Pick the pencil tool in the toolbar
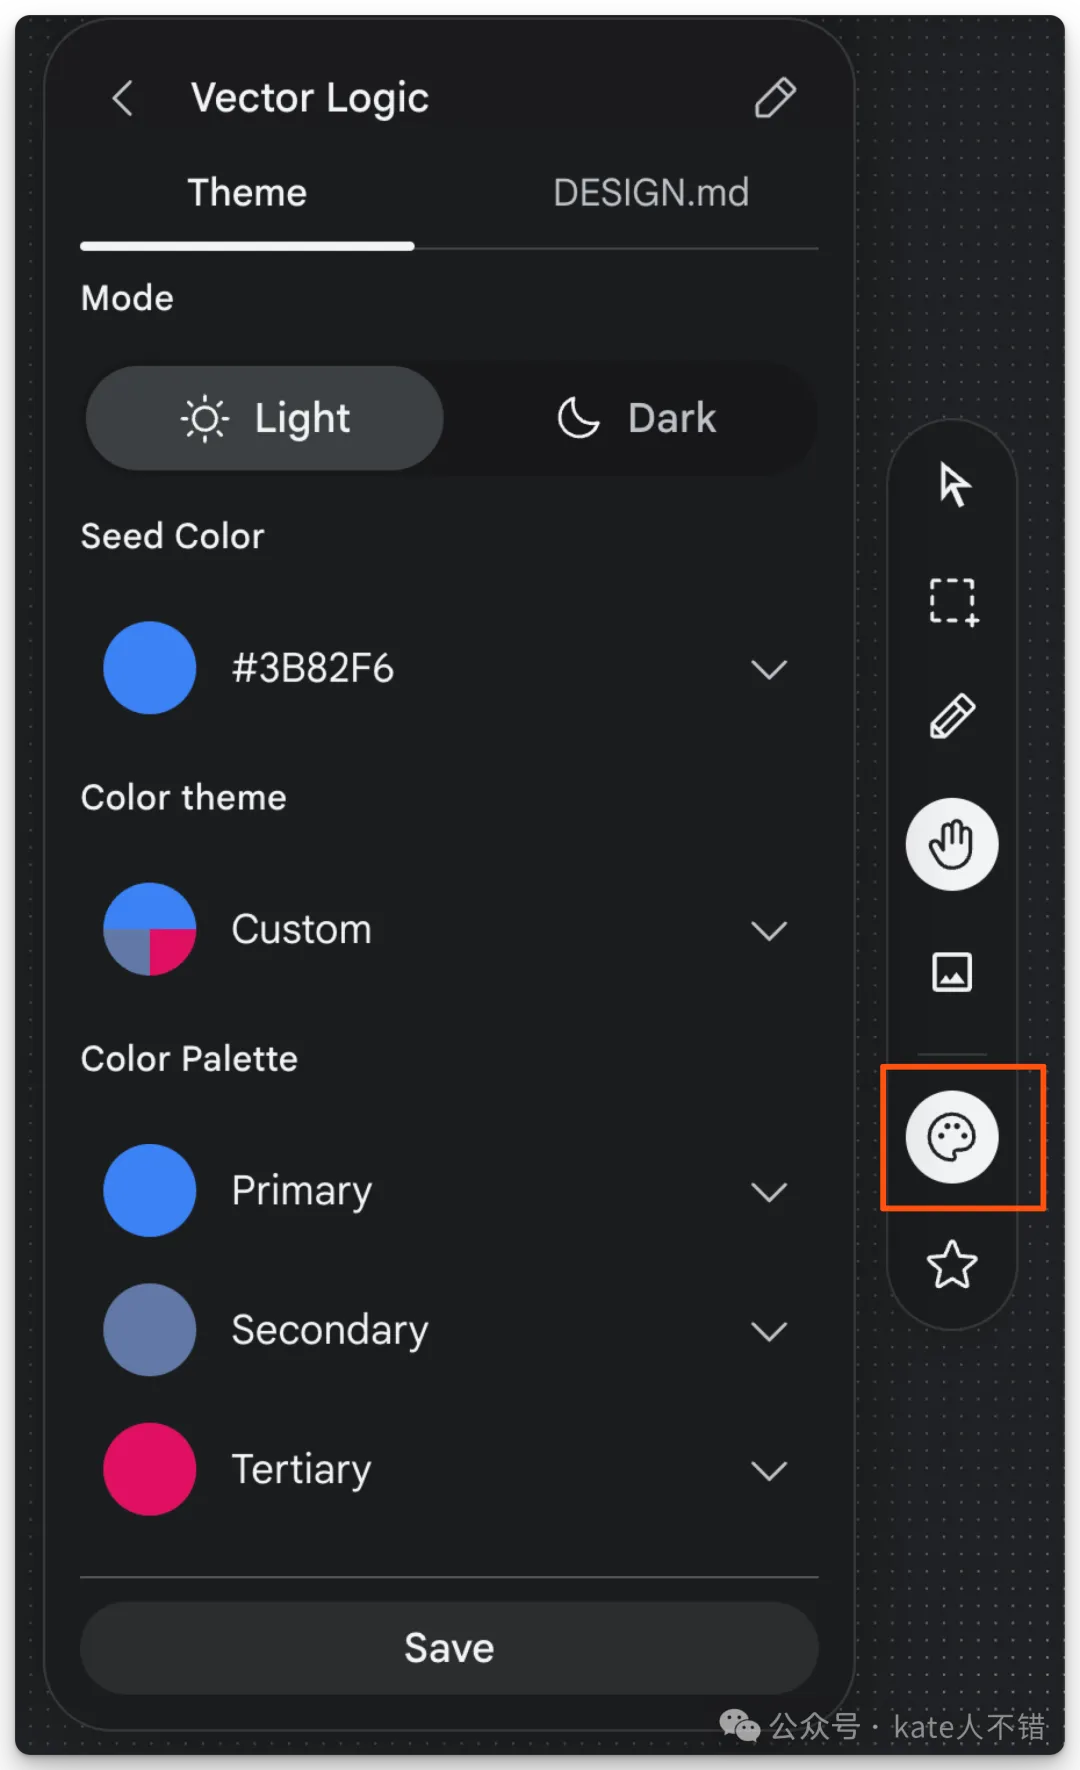The width and height of the screenshot is (1080, 1770). click(x=952, y=717)
